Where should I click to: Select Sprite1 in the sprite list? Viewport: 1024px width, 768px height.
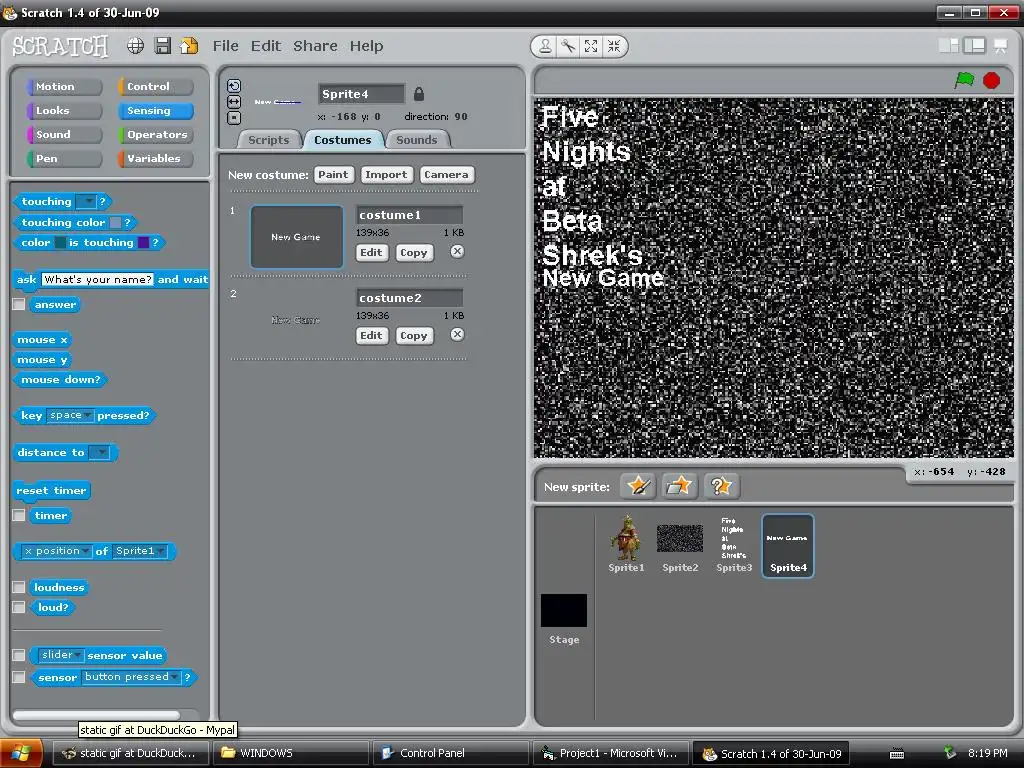coord(626,544)
